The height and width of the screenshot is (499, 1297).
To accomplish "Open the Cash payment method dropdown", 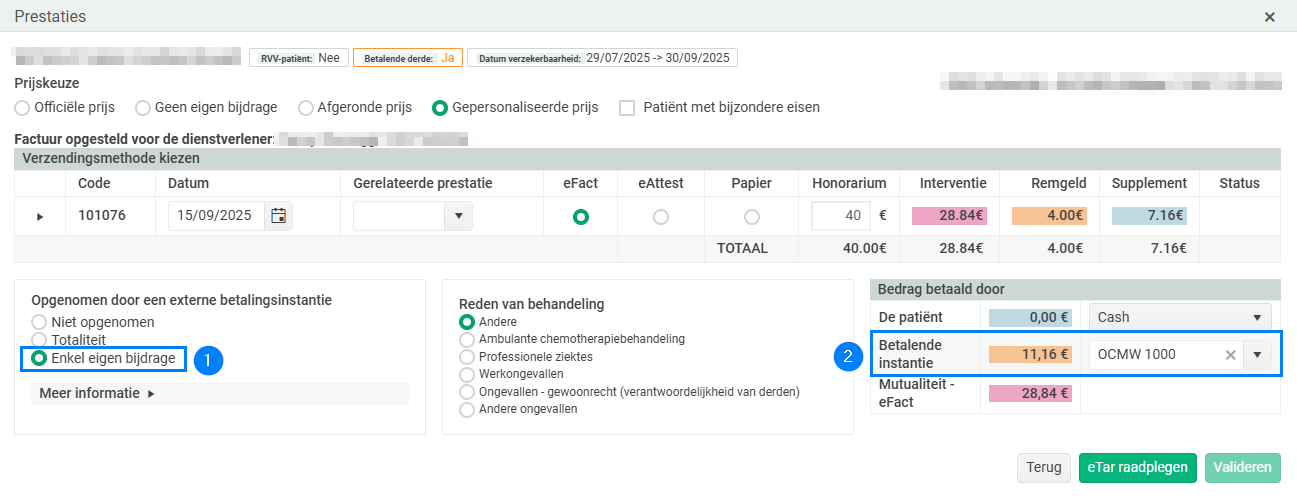I will tap(1256, 317).
